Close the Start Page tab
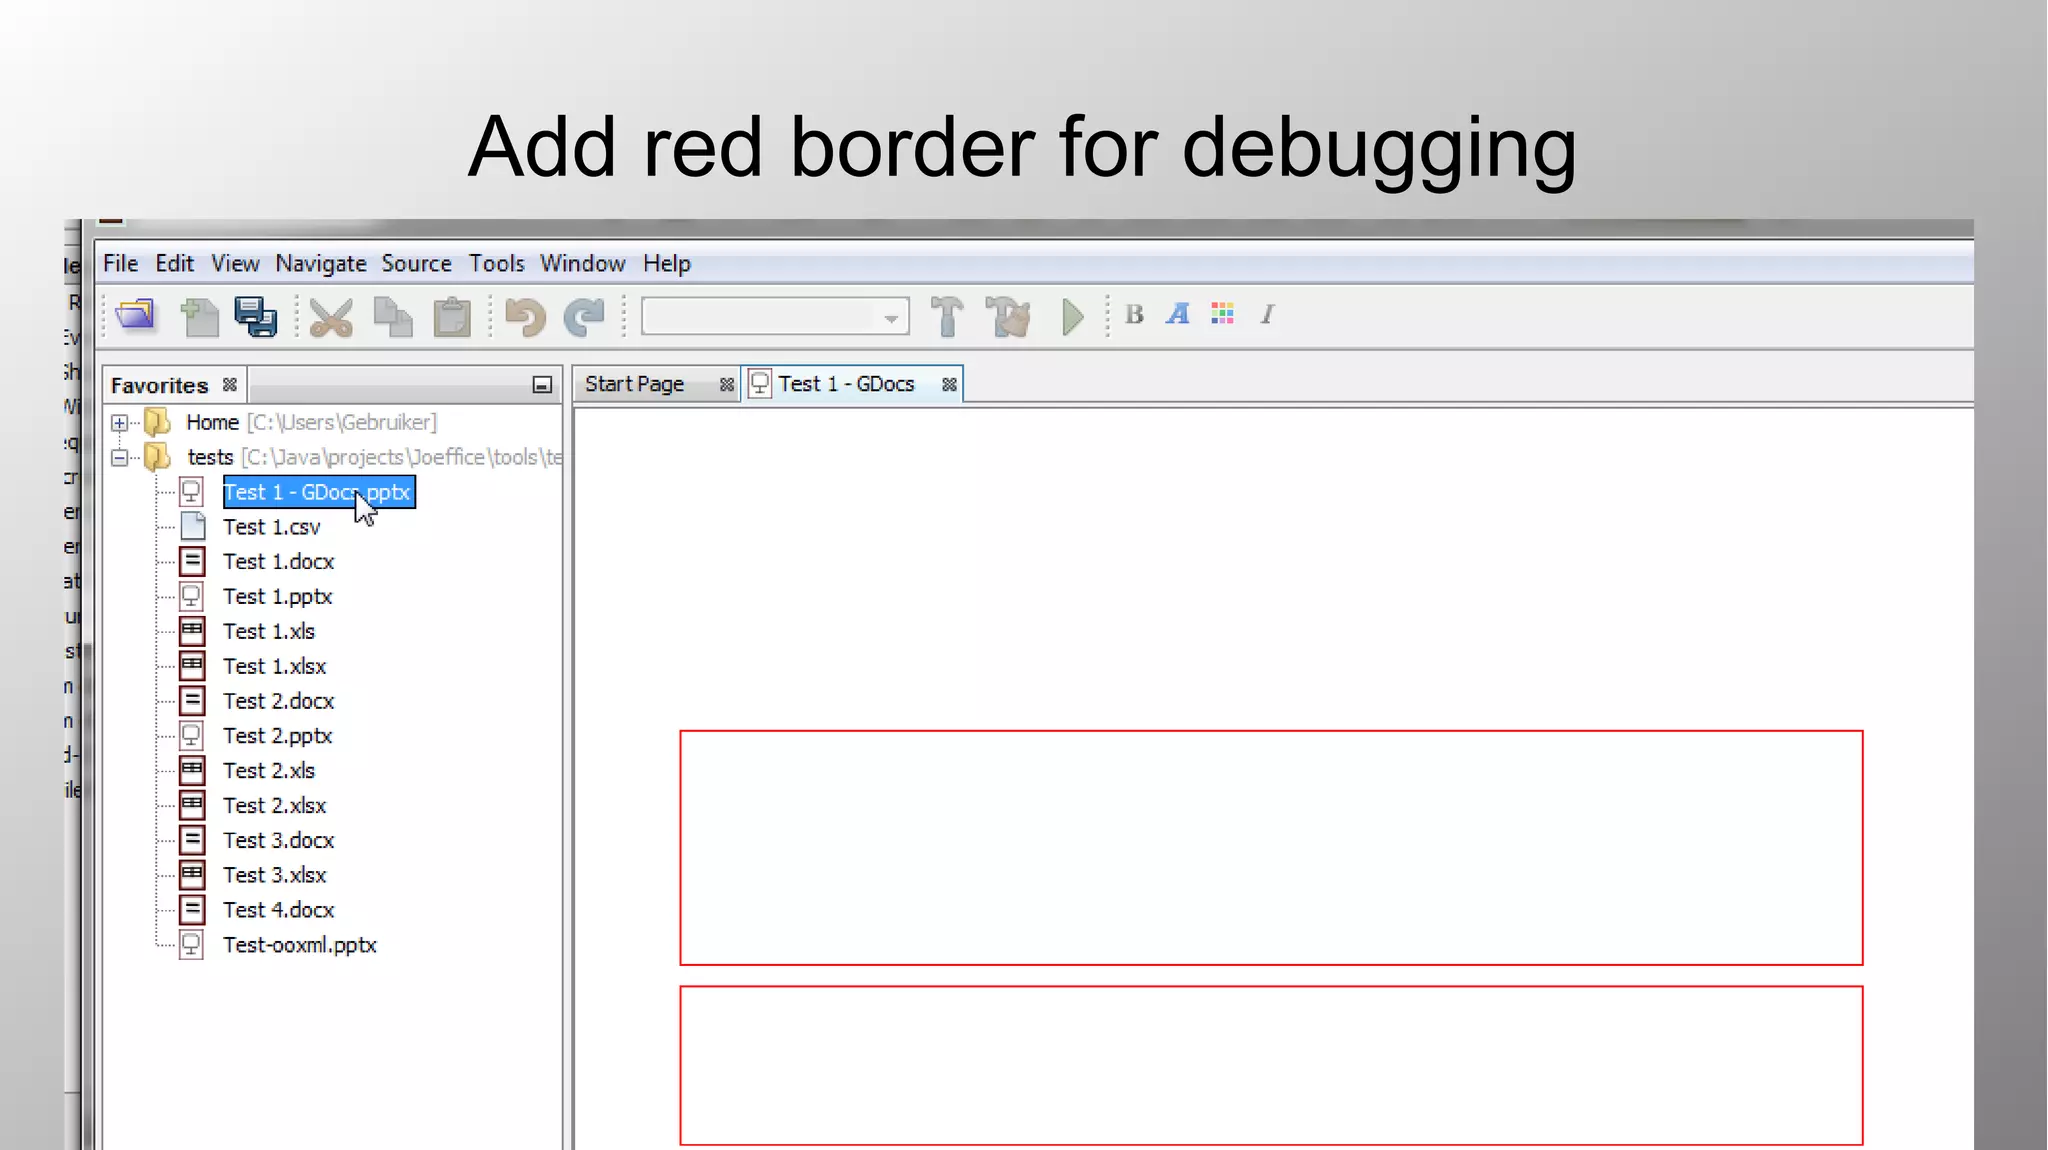The image size is (2048, 1150). click(727, 384)
